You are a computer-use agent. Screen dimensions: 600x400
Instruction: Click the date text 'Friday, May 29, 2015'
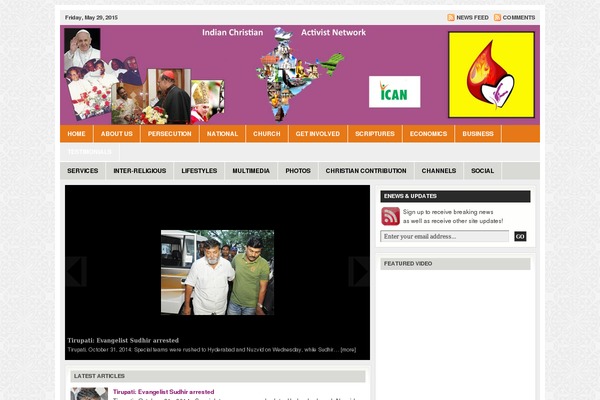91,18
